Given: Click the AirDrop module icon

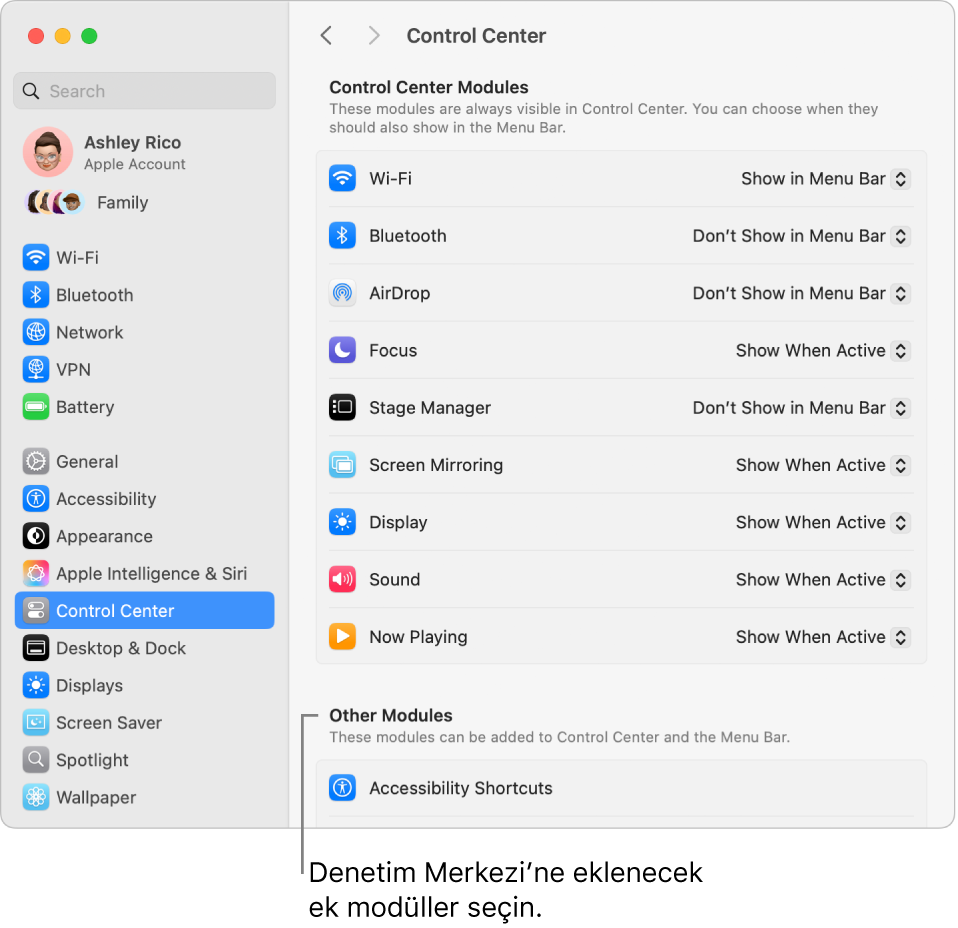Looking at the screenshot, I should 342,293.
